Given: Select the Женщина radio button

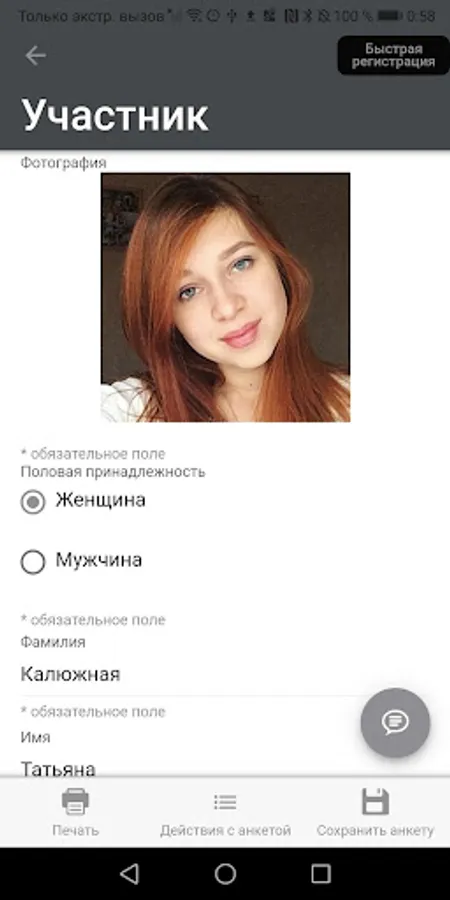Looking at the screenshot, I should pos(33,502).
